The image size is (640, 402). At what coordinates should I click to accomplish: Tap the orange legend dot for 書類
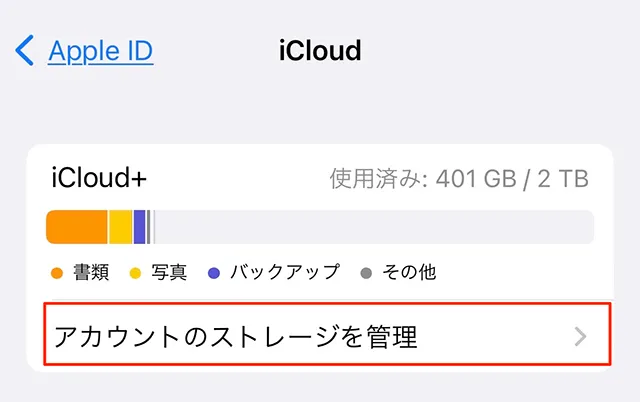point(56,272)
